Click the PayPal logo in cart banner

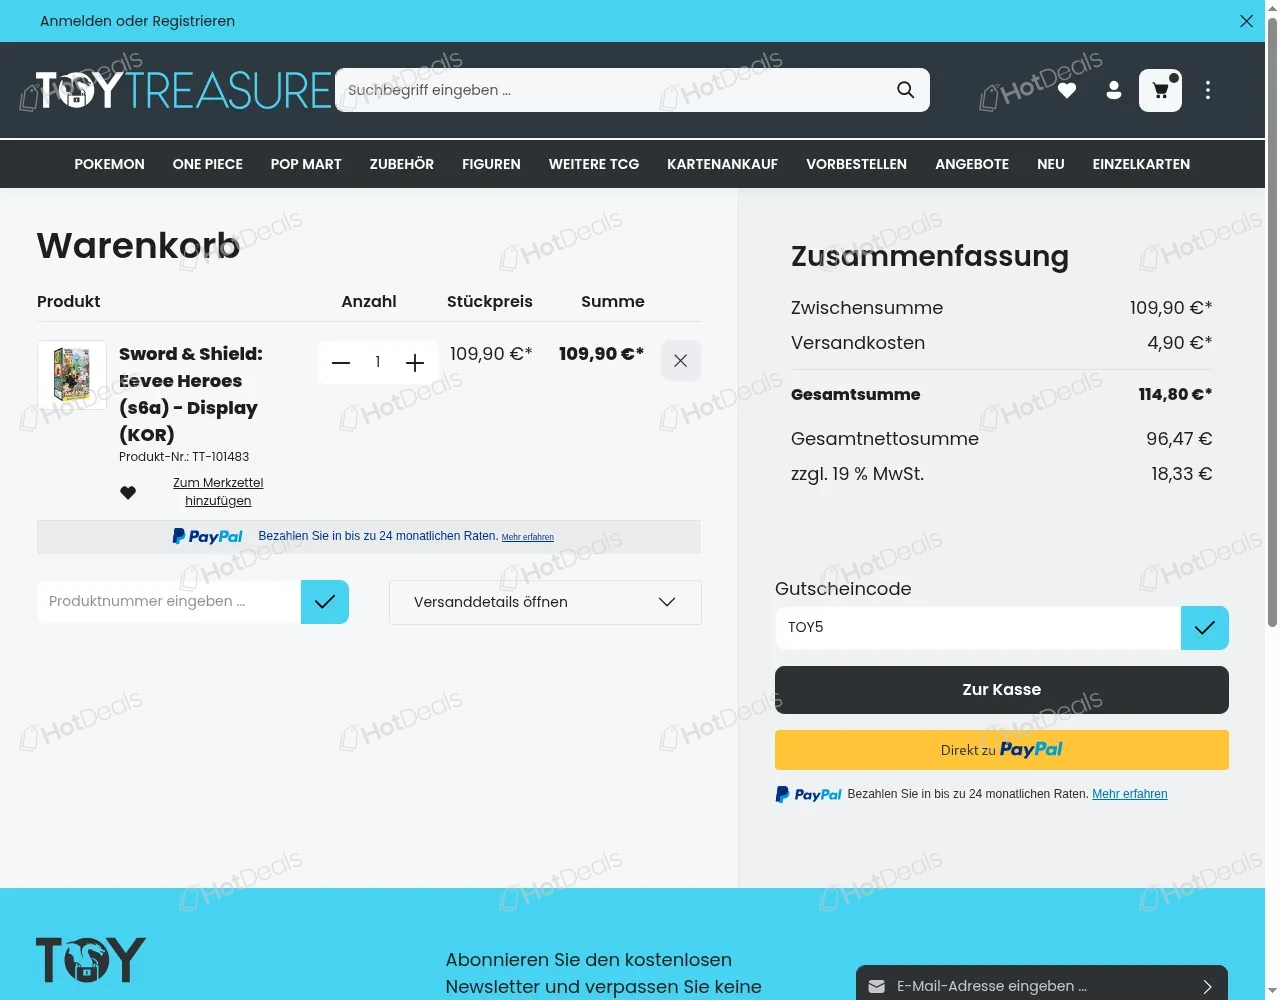(x=207, y=536)
